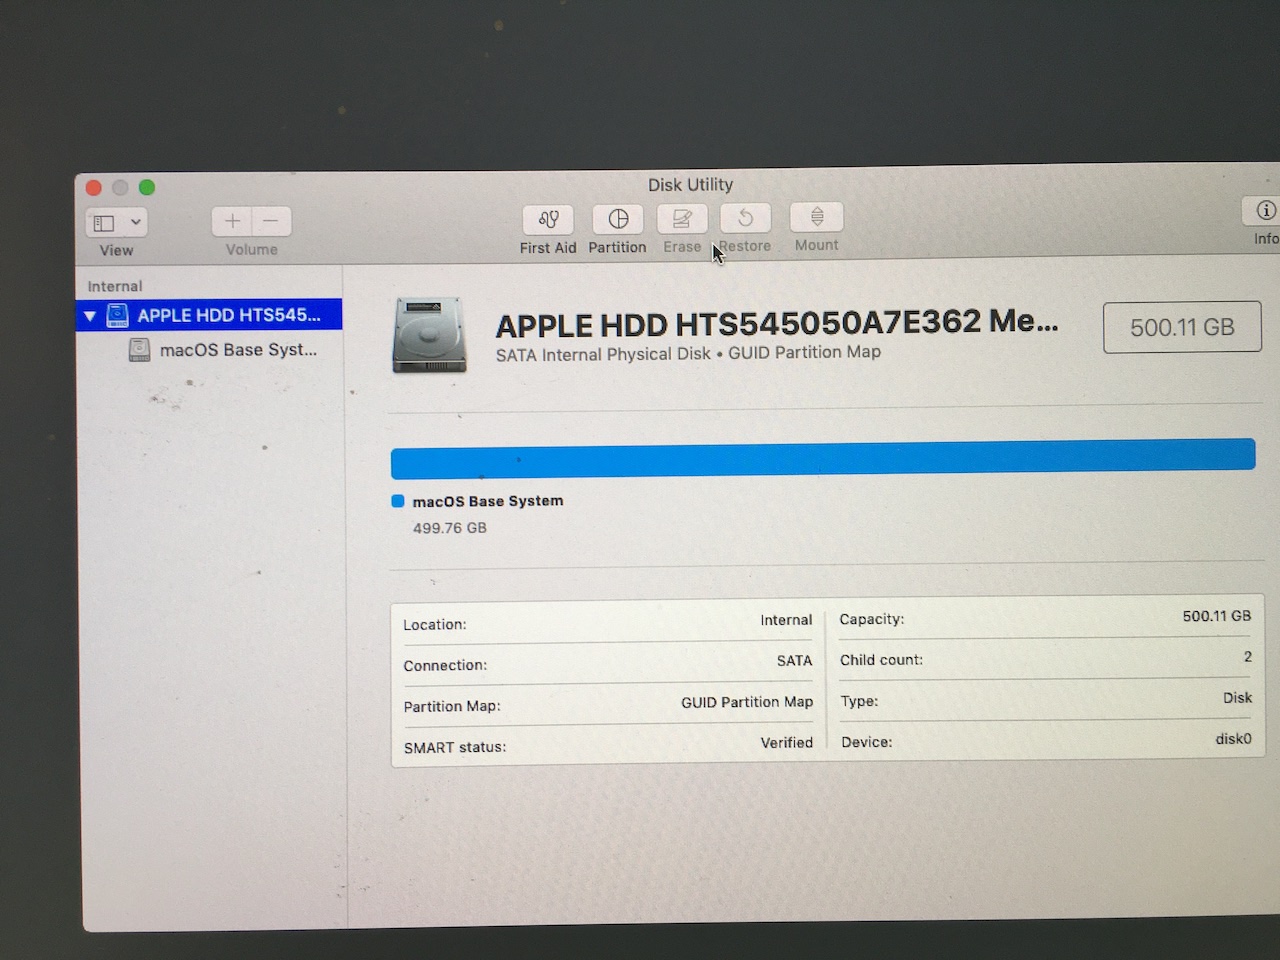
Task: Click the add Volume plus icon
Action: pos(231,220)
